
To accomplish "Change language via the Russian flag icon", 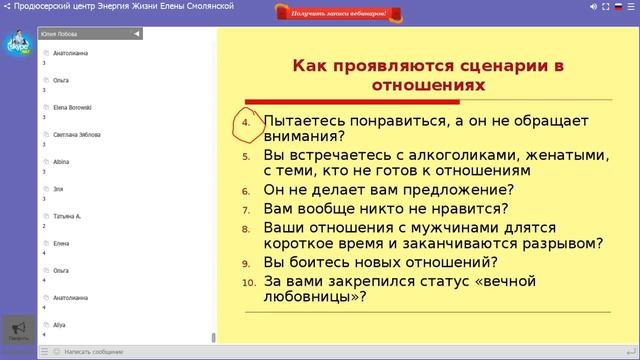I will pos(618,7).
